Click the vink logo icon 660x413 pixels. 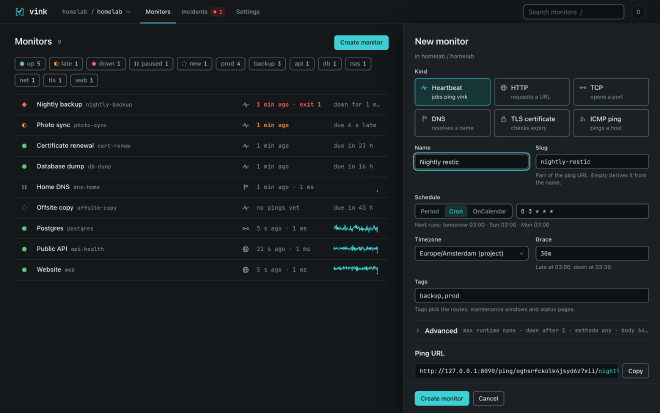tap(20, 12)
